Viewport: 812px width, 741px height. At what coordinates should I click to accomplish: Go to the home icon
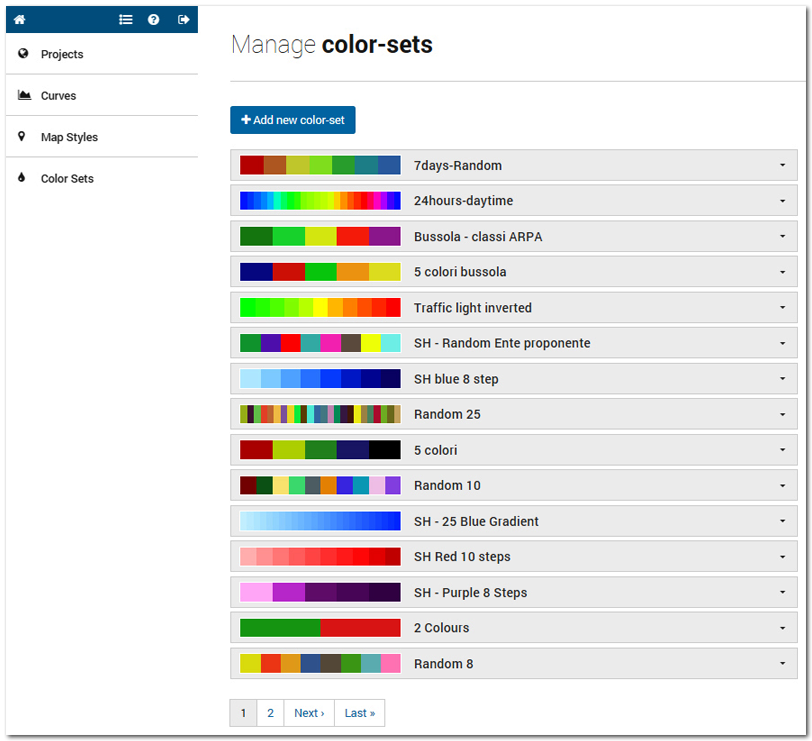click(20, 20)
